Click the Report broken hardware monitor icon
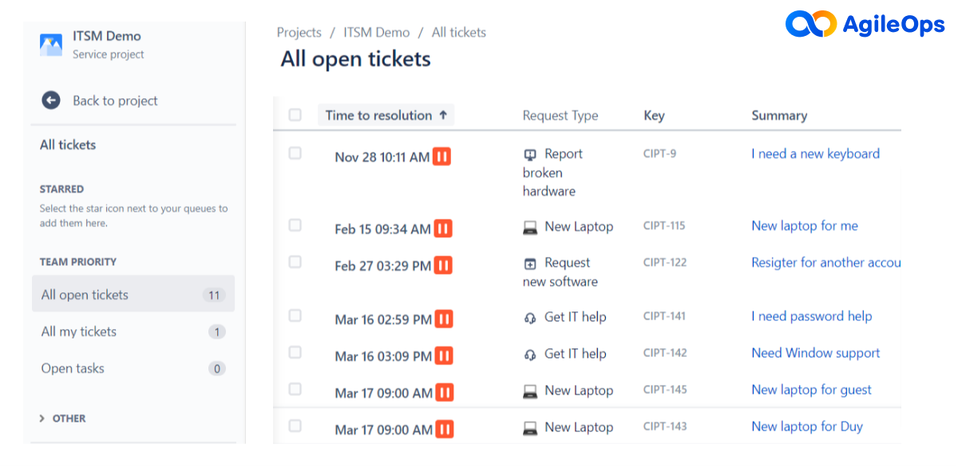This screenshot has width=958, height=468. pos(530,155)
